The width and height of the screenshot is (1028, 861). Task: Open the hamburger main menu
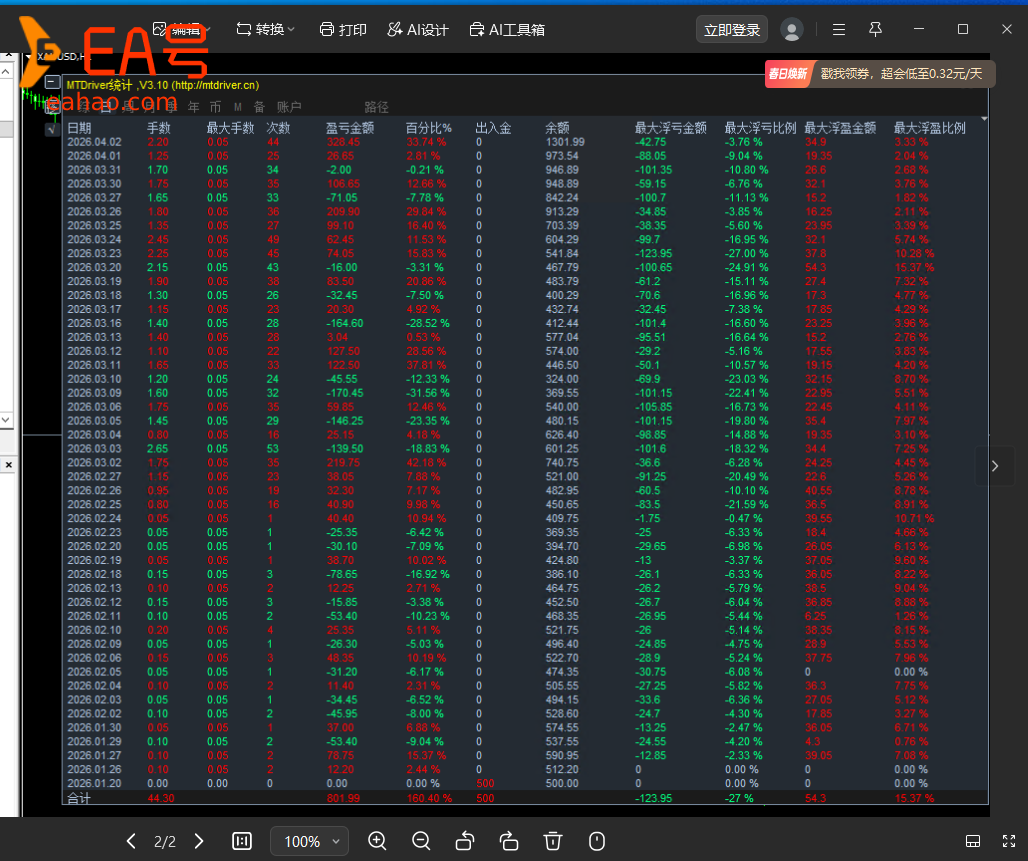839,30
